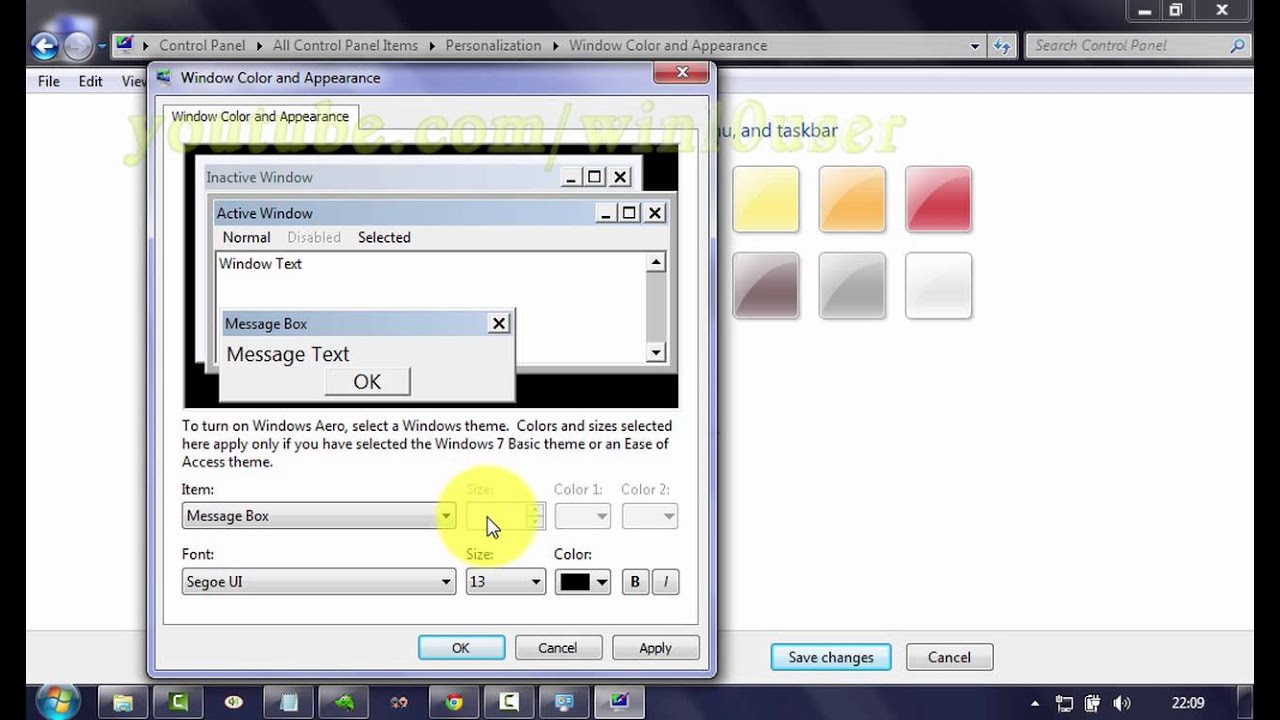
Task: Open the font Size dropdown showing 13
Action: click(x=505, y=581)
